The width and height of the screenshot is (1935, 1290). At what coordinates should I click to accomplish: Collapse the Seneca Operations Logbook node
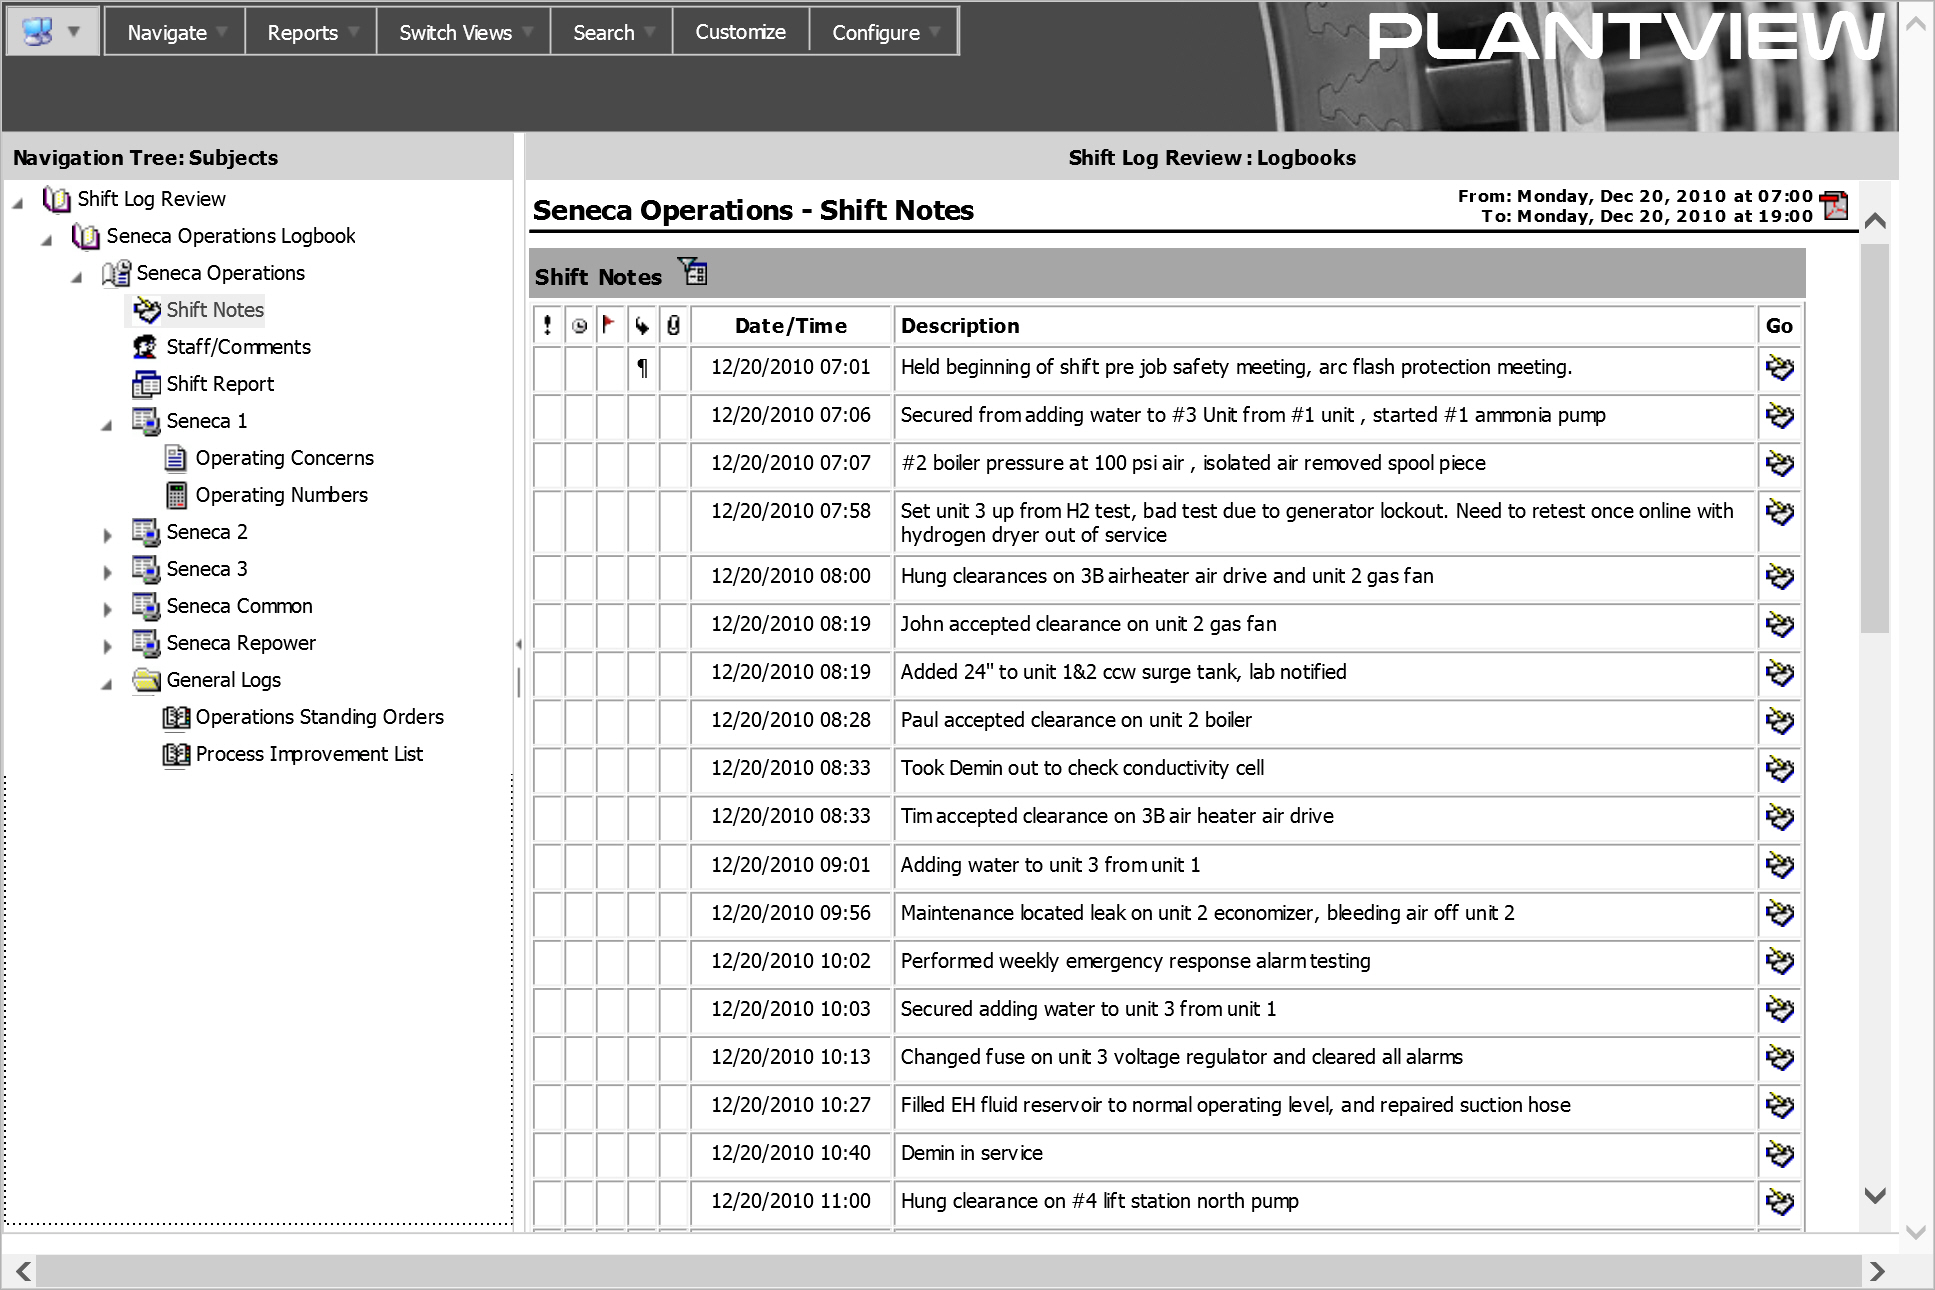click(47, 240)
